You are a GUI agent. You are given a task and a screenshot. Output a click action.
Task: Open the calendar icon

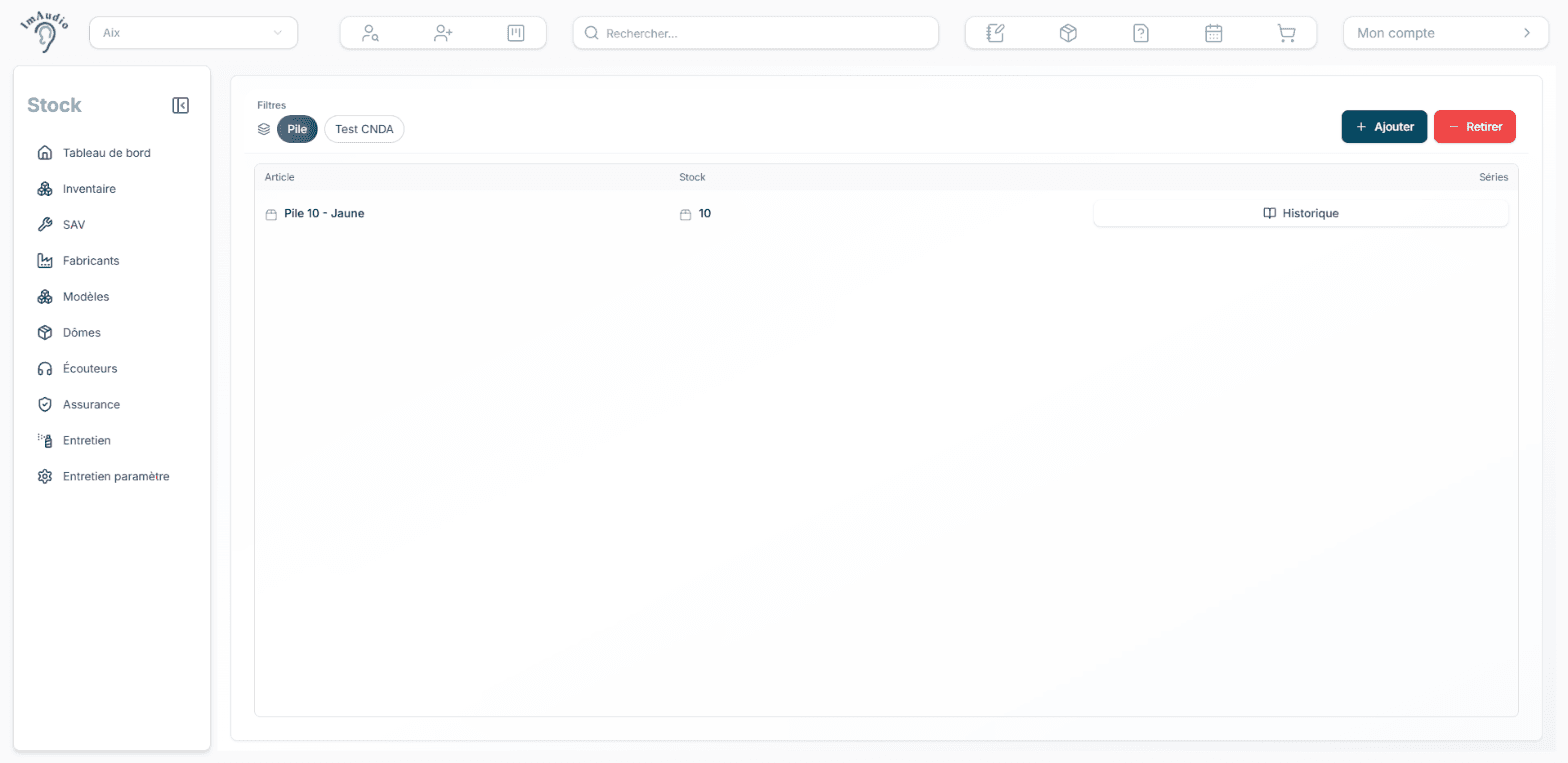[1214, 33]
